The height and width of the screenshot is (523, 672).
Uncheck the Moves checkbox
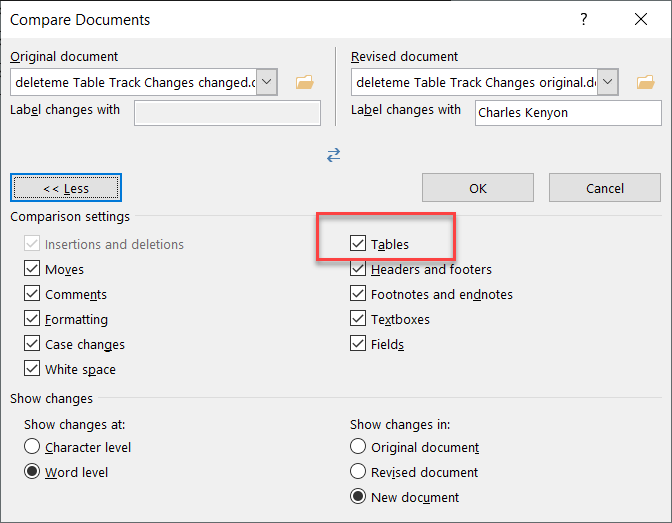[32, 269]
